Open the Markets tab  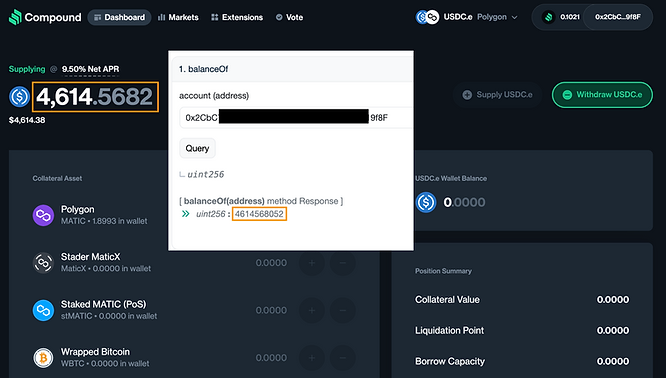[178, 17]
